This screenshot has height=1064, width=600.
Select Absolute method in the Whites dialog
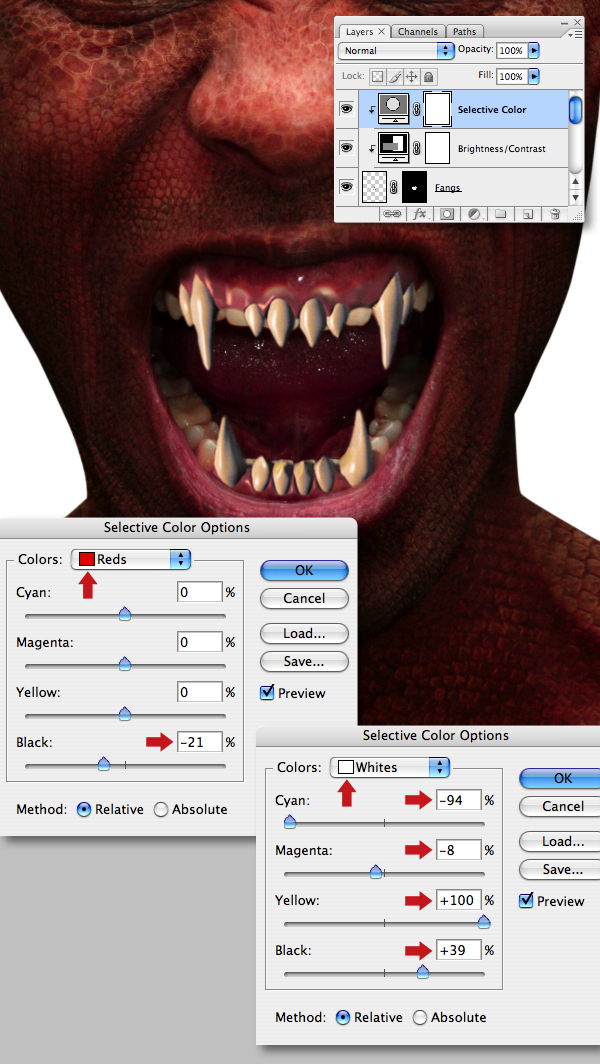[x=420, y=1018]
